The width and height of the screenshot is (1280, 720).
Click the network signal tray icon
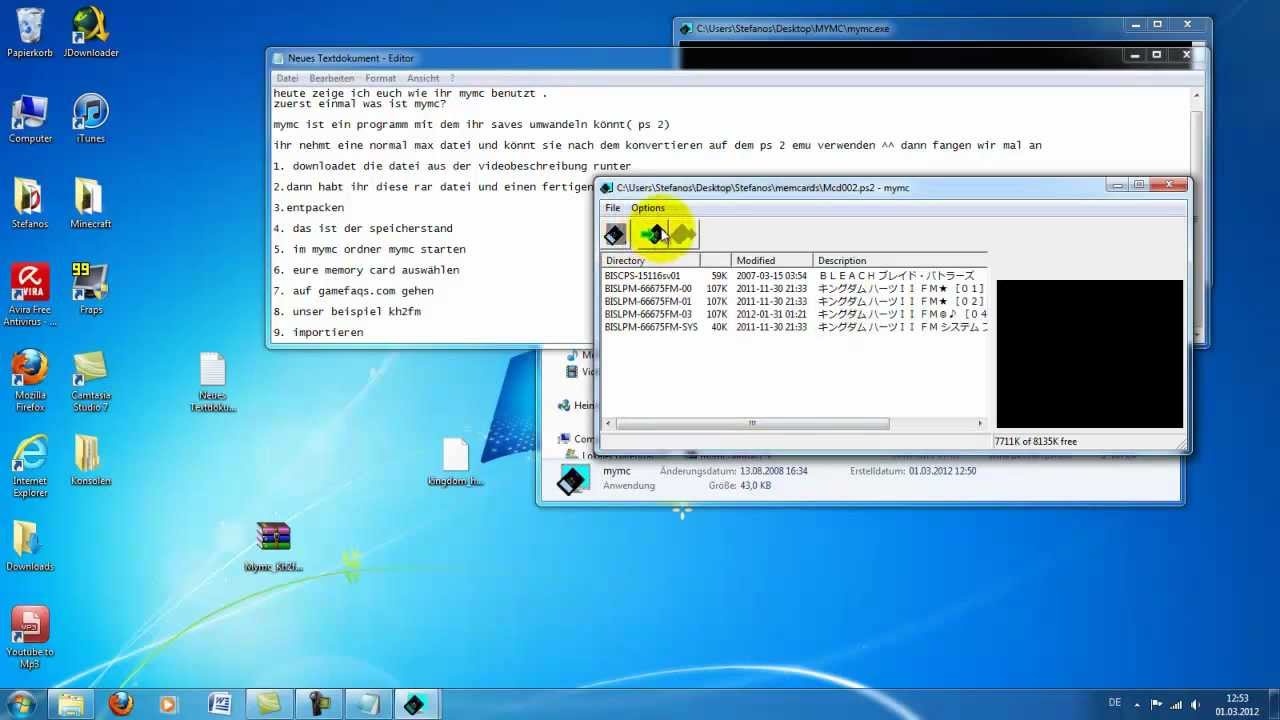point(1175,704)
